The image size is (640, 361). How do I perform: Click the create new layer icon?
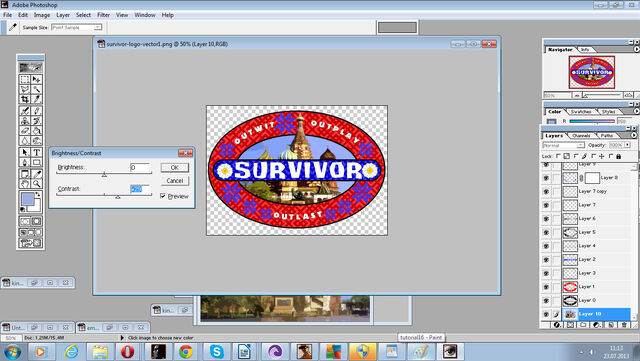coord(611,325)
